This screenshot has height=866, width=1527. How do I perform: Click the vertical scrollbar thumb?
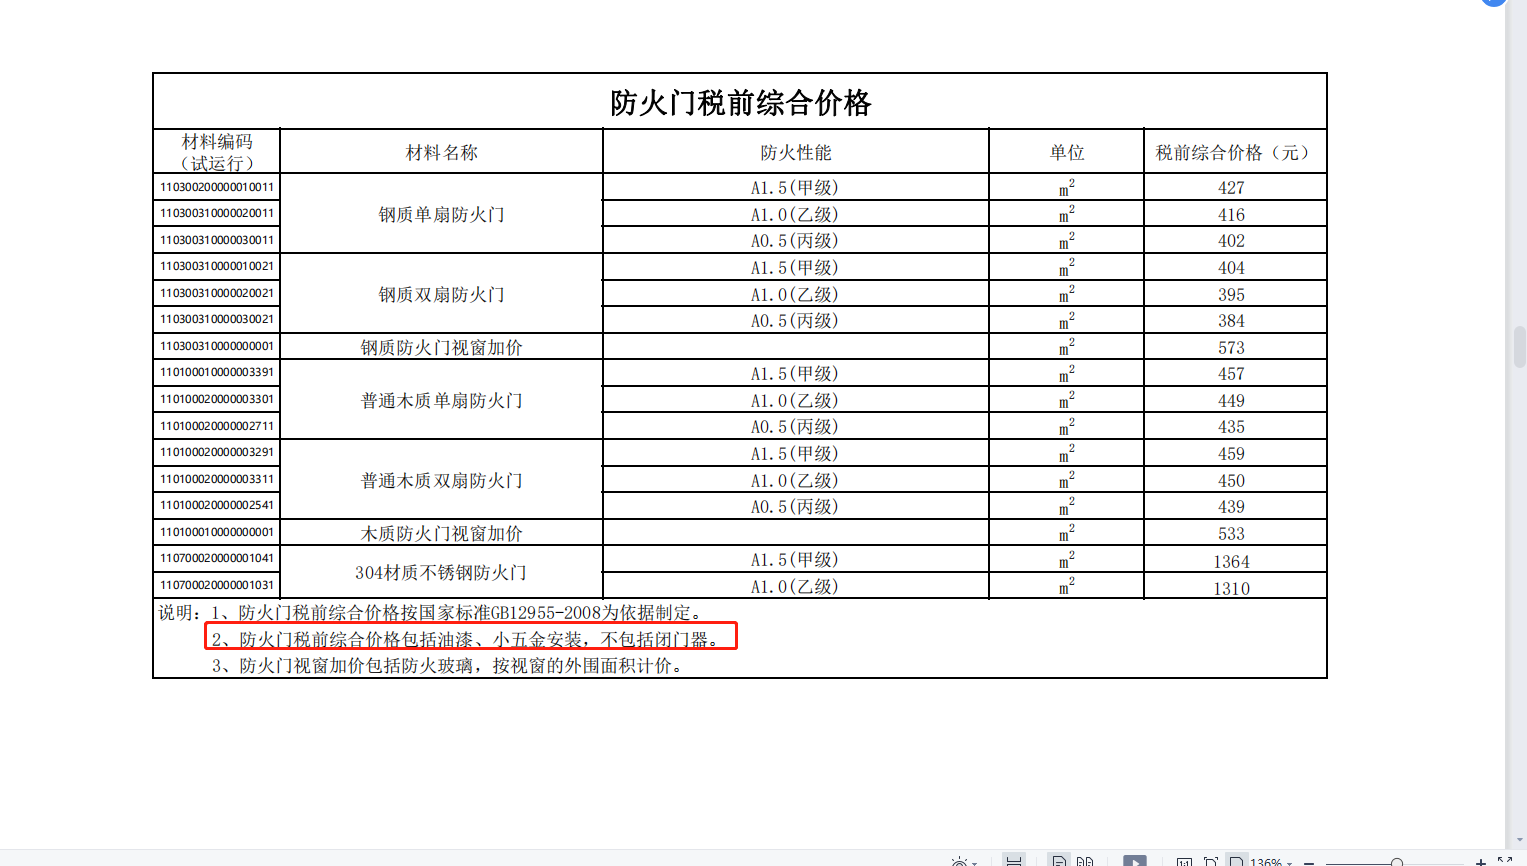[1519, 347]
